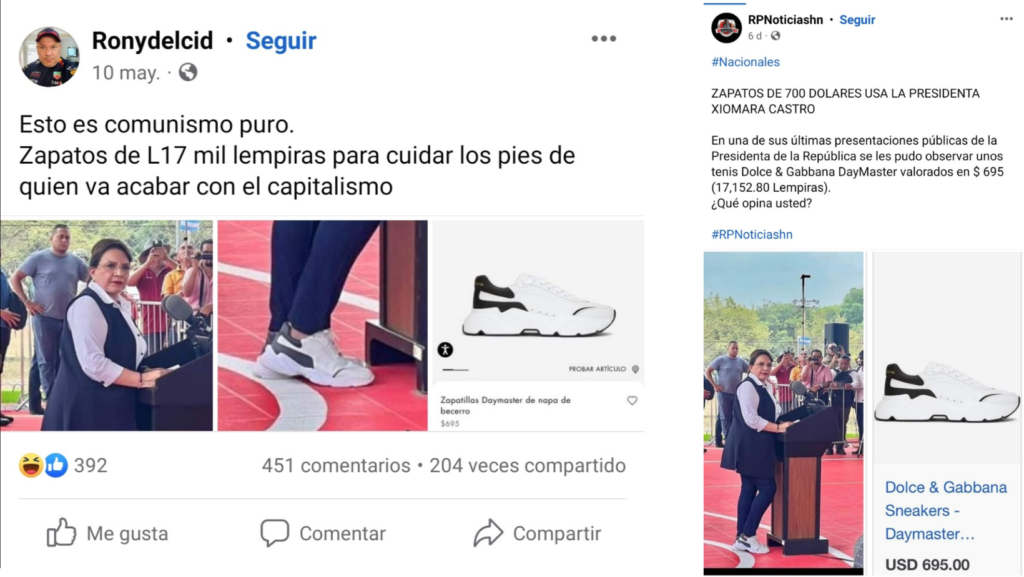Open the #RPNoticiashn hashtag
Viewport: 1024px width, 577px height.
tap(752, 234)
